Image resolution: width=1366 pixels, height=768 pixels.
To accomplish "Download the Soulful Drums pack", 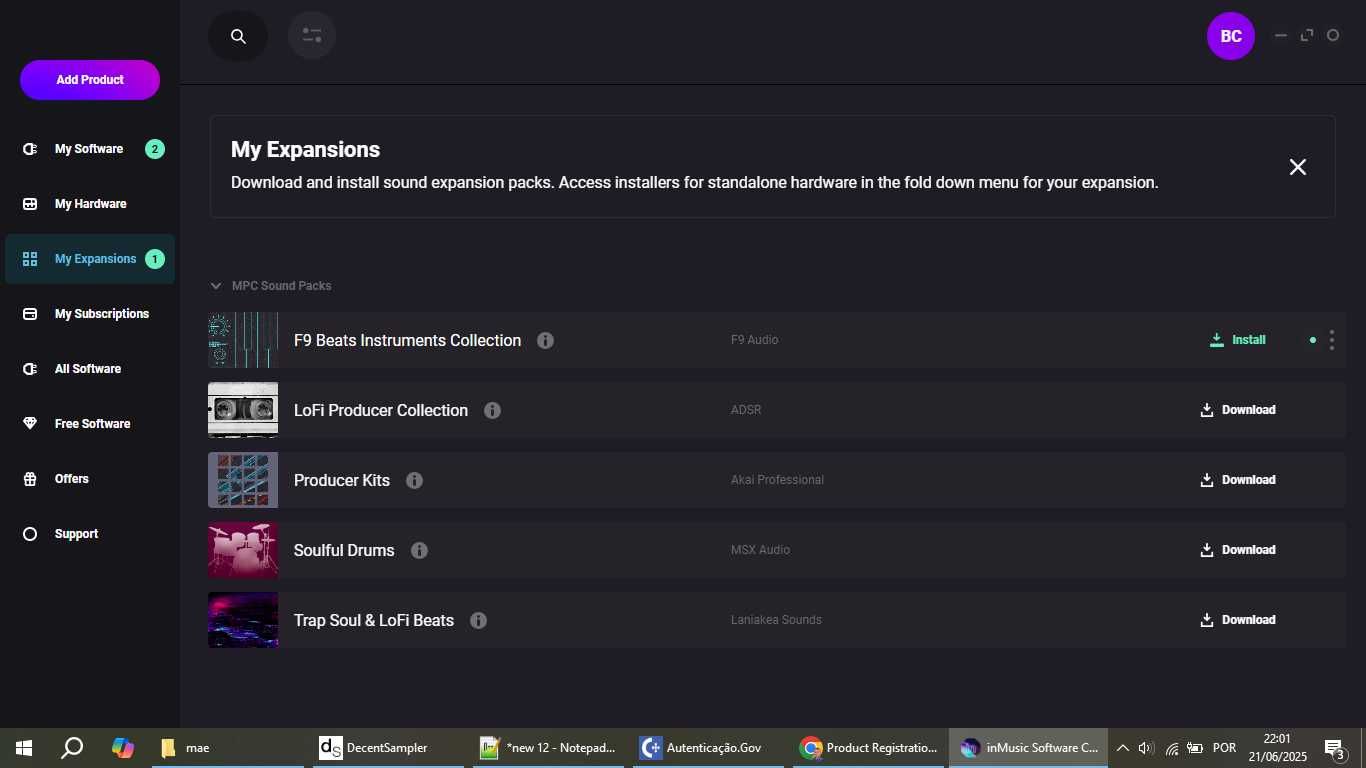I will point(1238,550).
